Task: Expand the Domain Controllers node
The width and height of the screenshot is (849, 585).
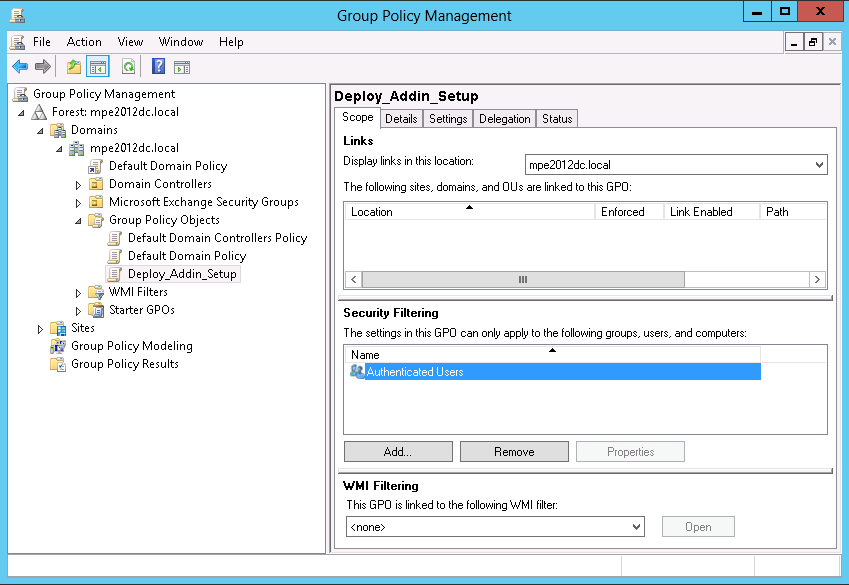Action: pos(79,185)
